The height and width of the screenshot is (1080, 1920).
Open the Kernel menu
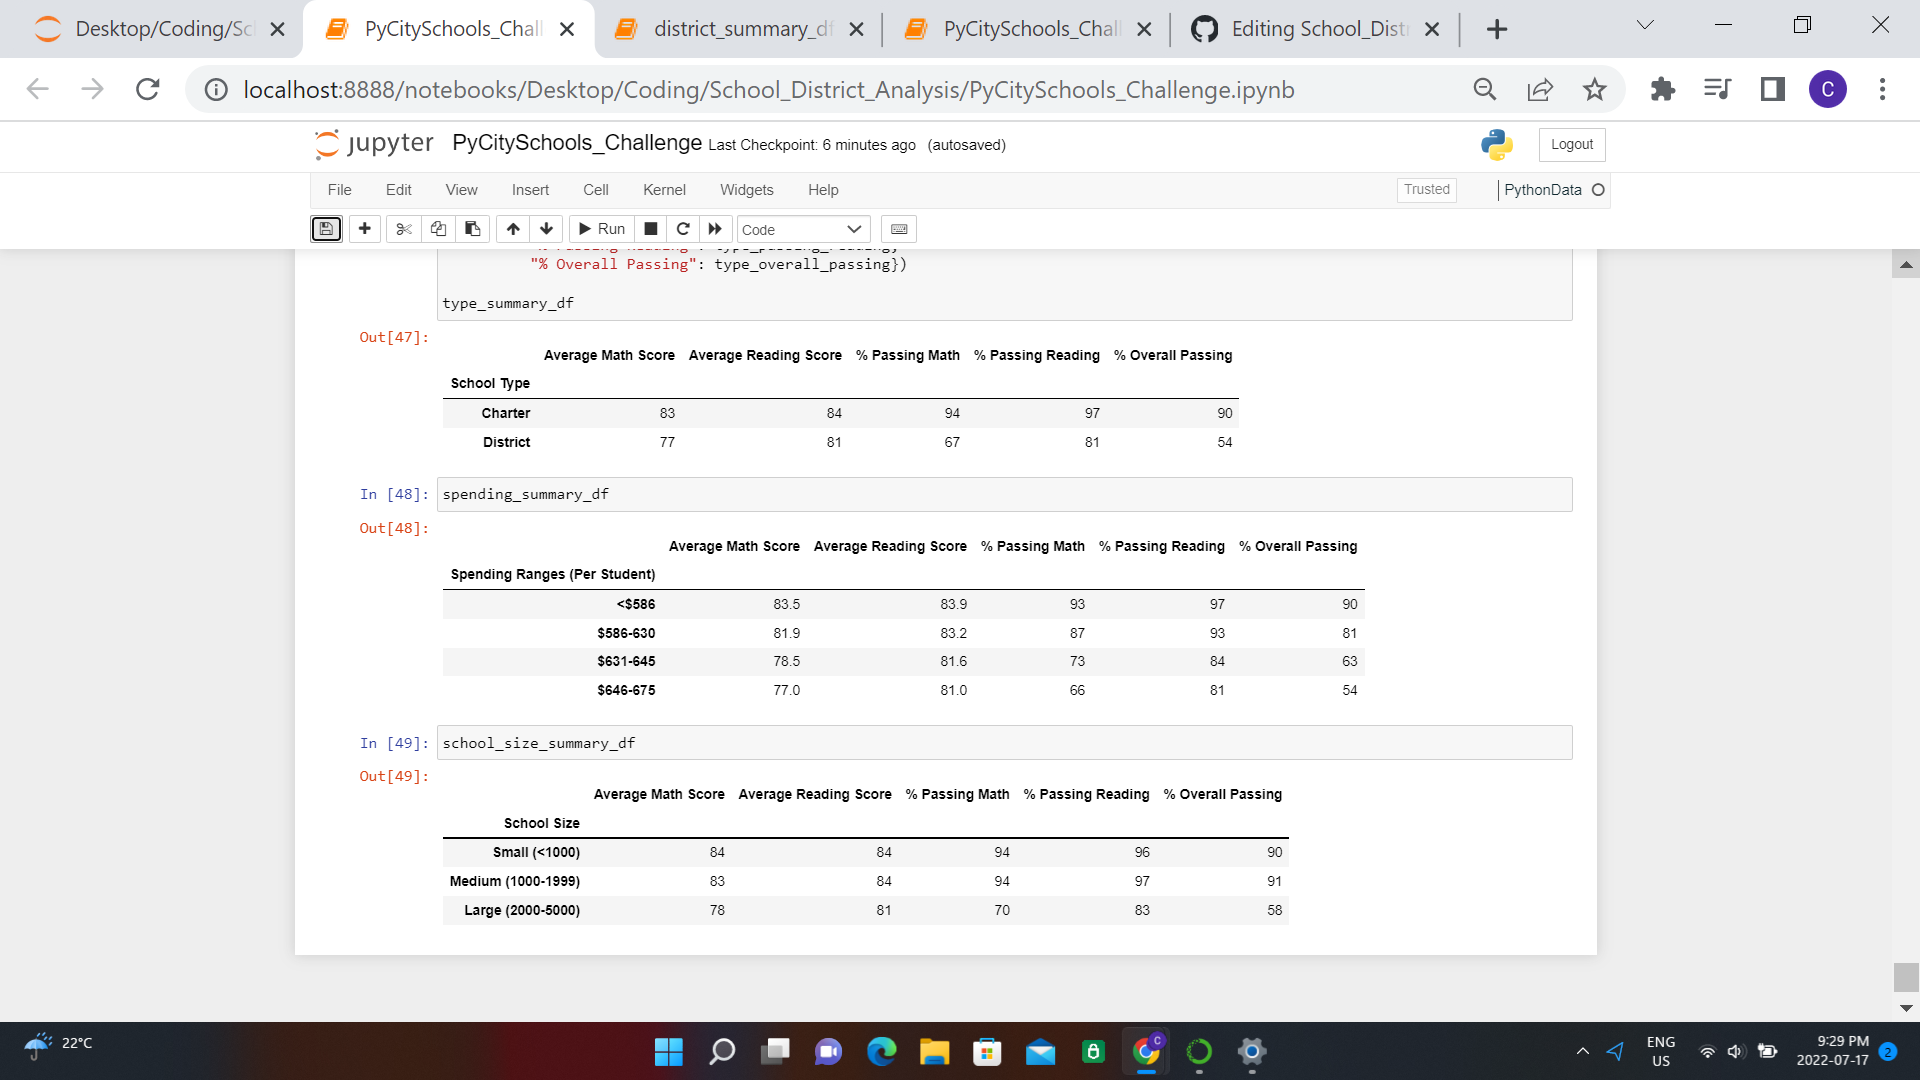tap(664, 190)
